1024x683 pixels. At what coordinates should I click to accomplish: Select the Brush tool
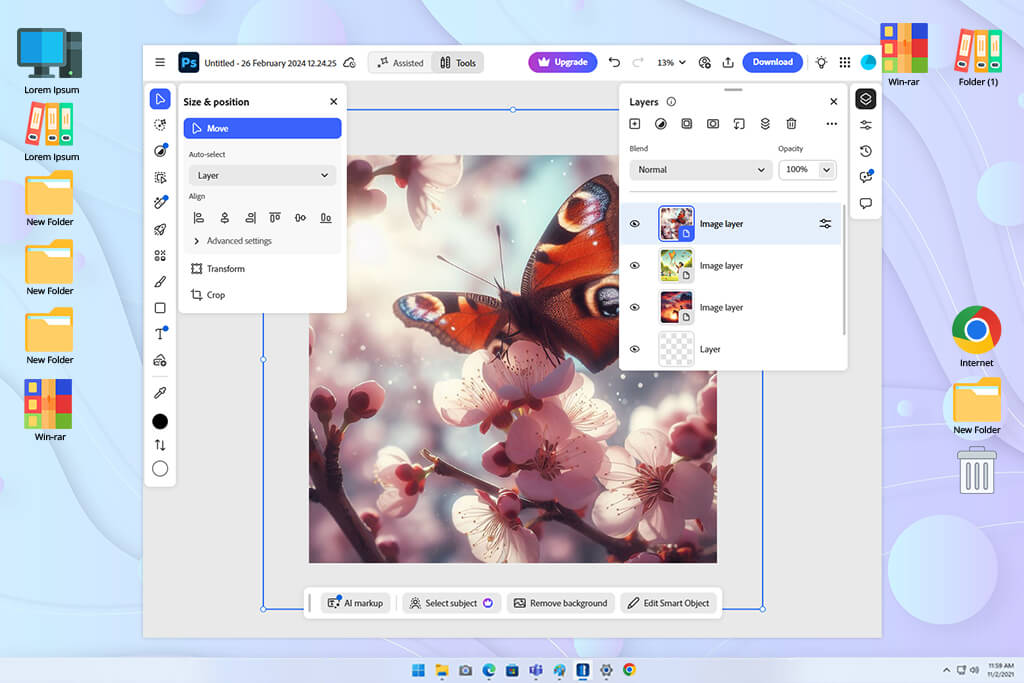click(x=160, y=281)
